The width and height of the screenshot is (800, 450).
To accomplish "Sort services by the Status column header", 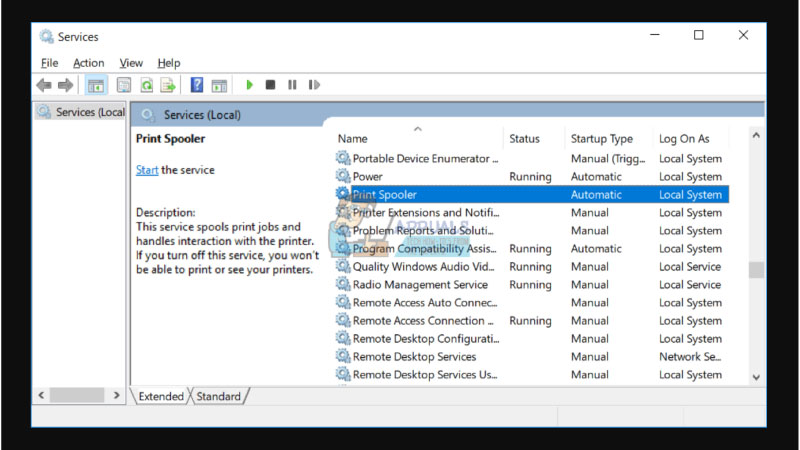I will pos(524,139).
